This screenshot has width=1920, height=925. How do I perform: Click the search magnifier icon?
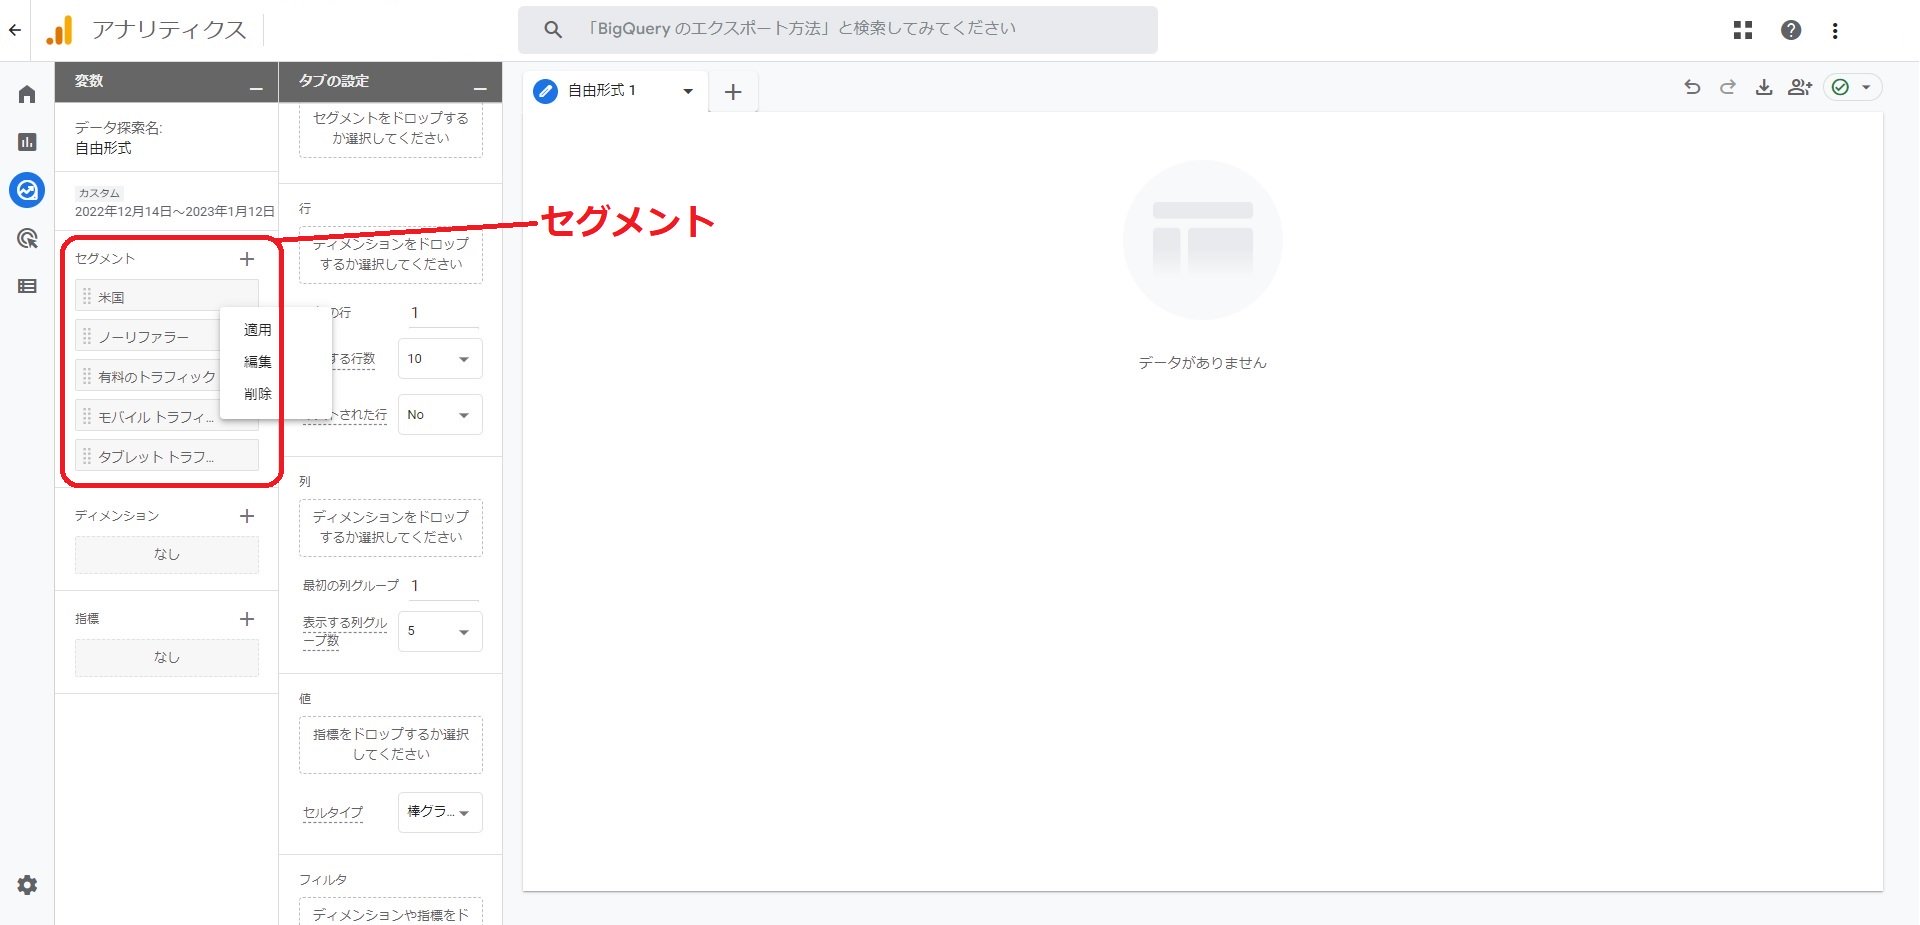coord(553,30)
